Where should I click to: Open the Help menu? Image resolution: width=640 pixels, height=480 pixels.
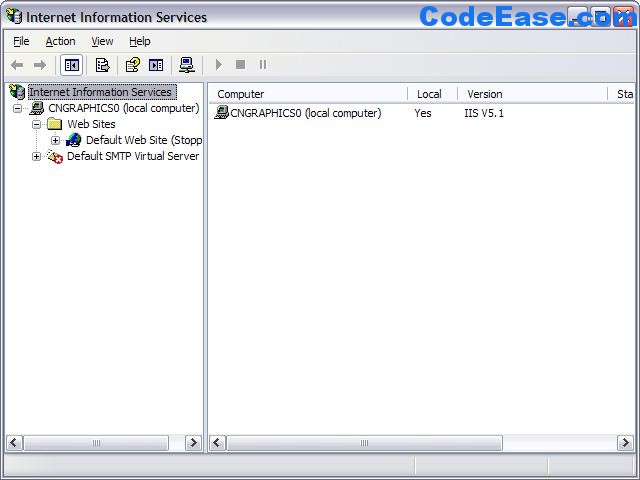[x=140, y=41]
